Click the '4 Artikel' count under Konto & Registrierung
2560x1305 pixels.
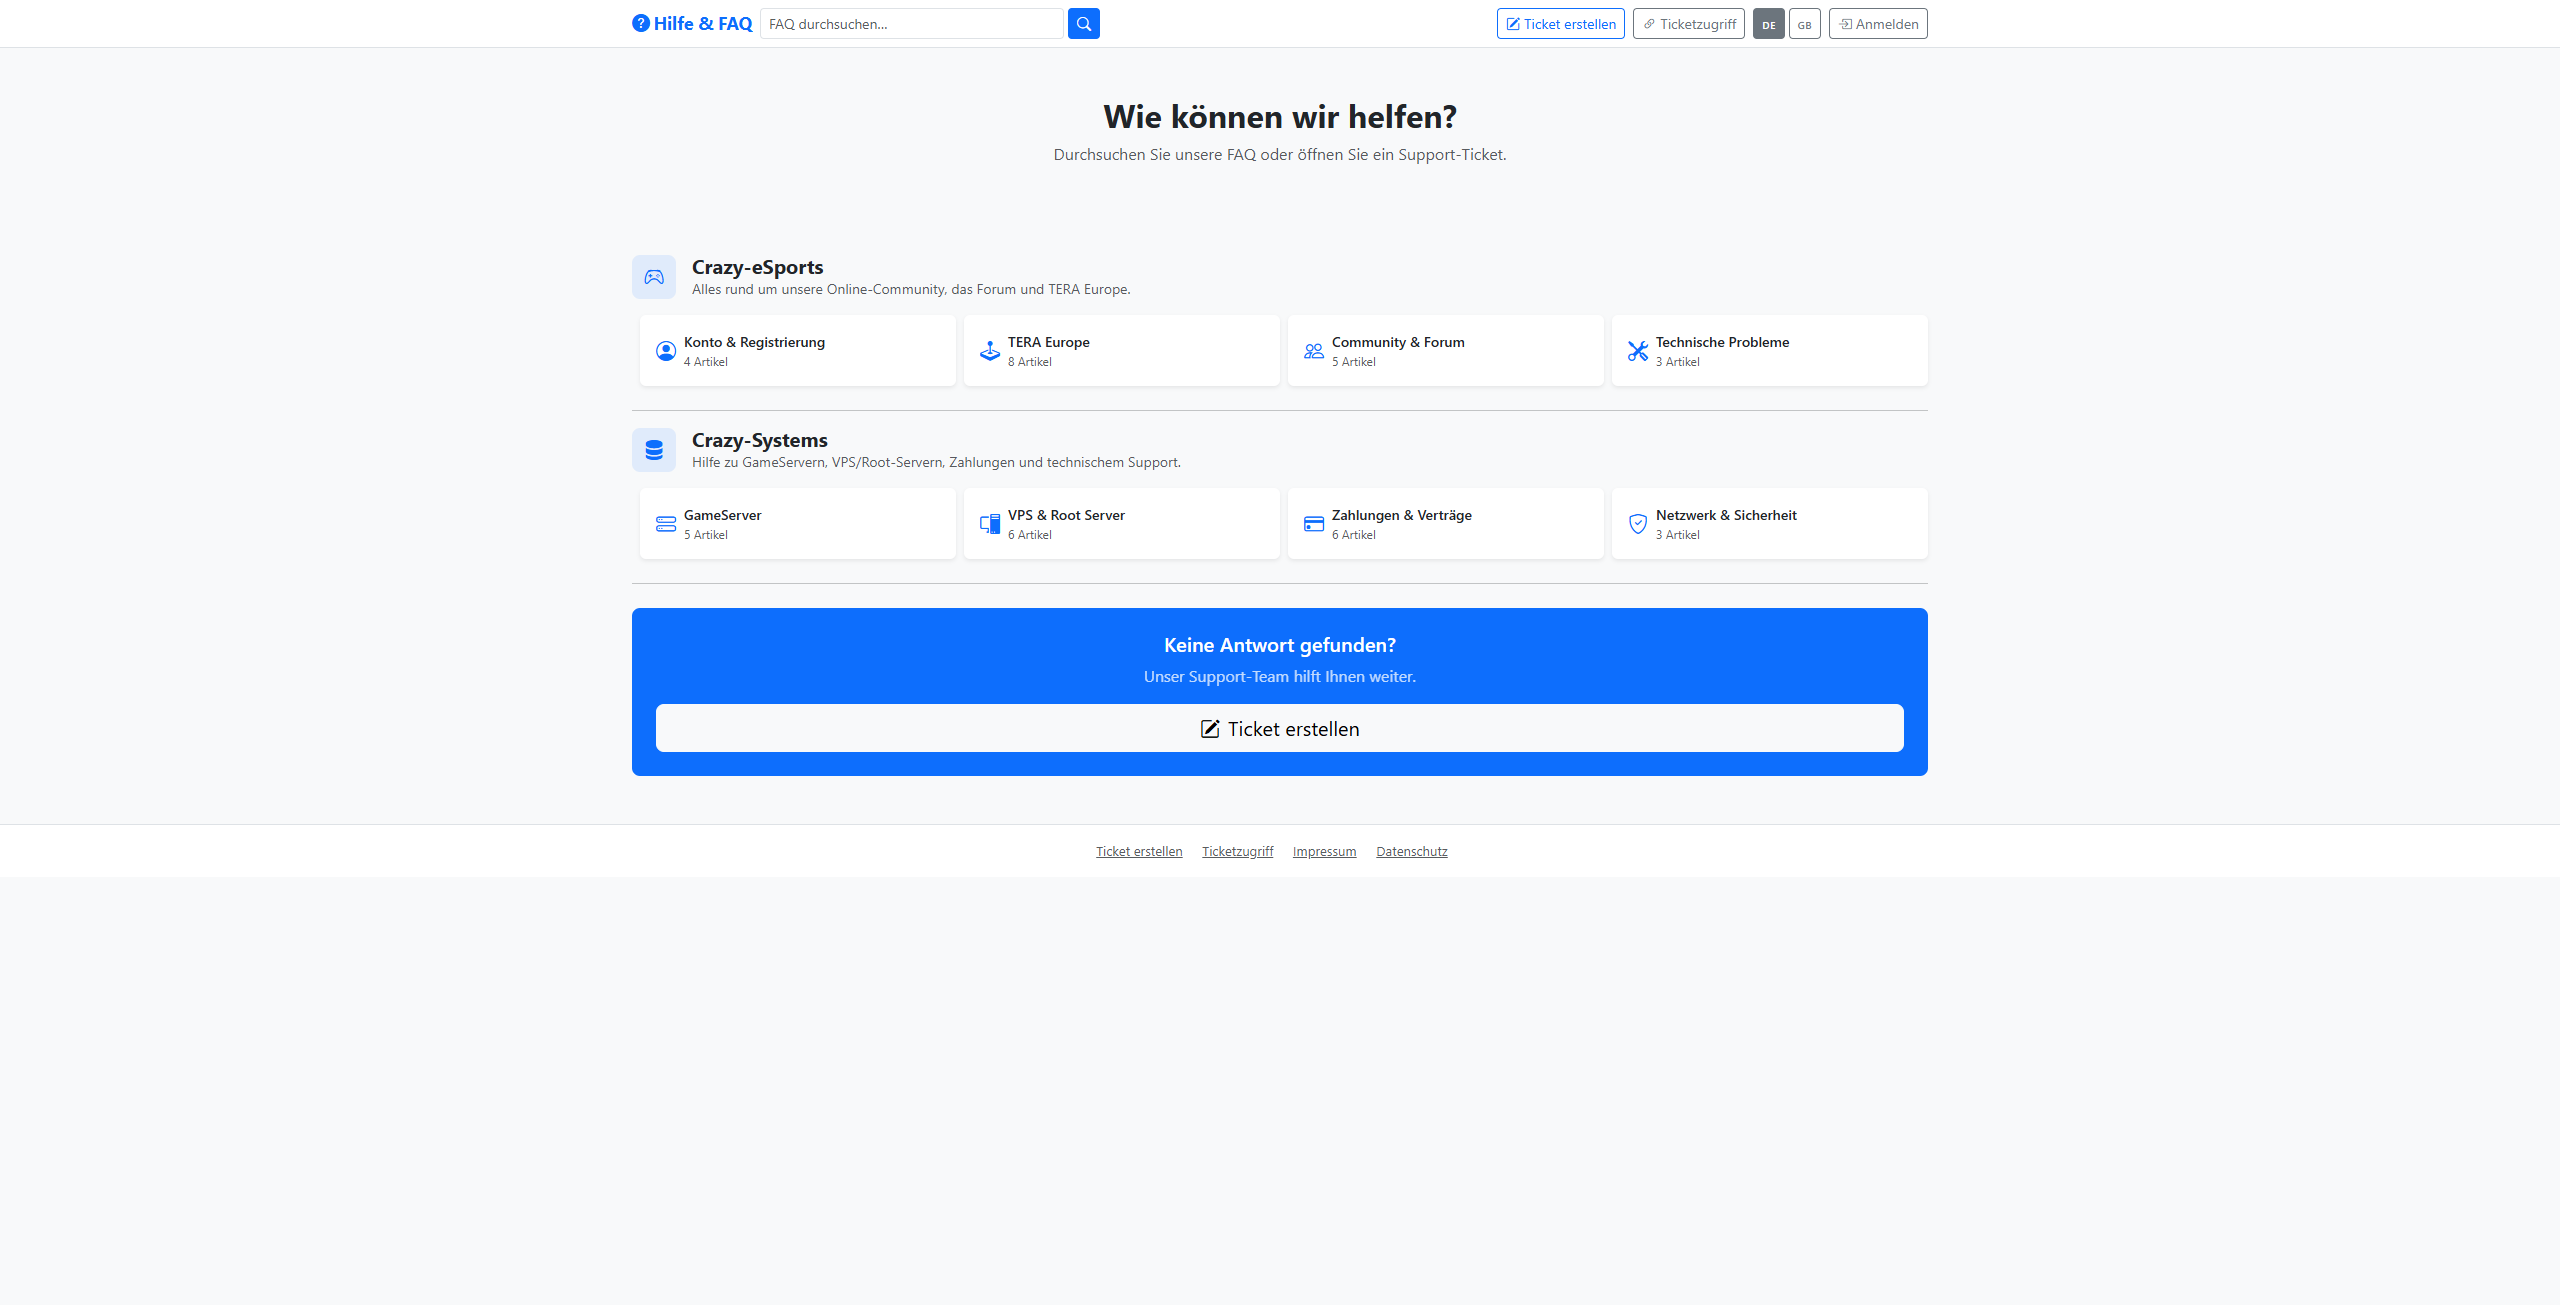[x=706, y=362]
